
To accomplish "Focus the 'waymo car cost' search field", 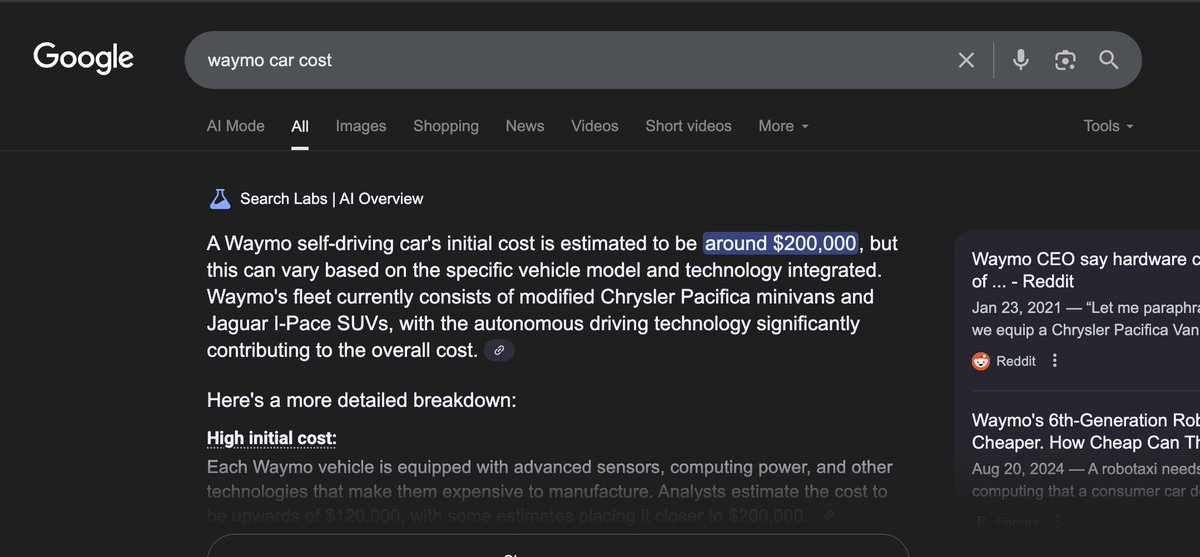I will point(570,60).
